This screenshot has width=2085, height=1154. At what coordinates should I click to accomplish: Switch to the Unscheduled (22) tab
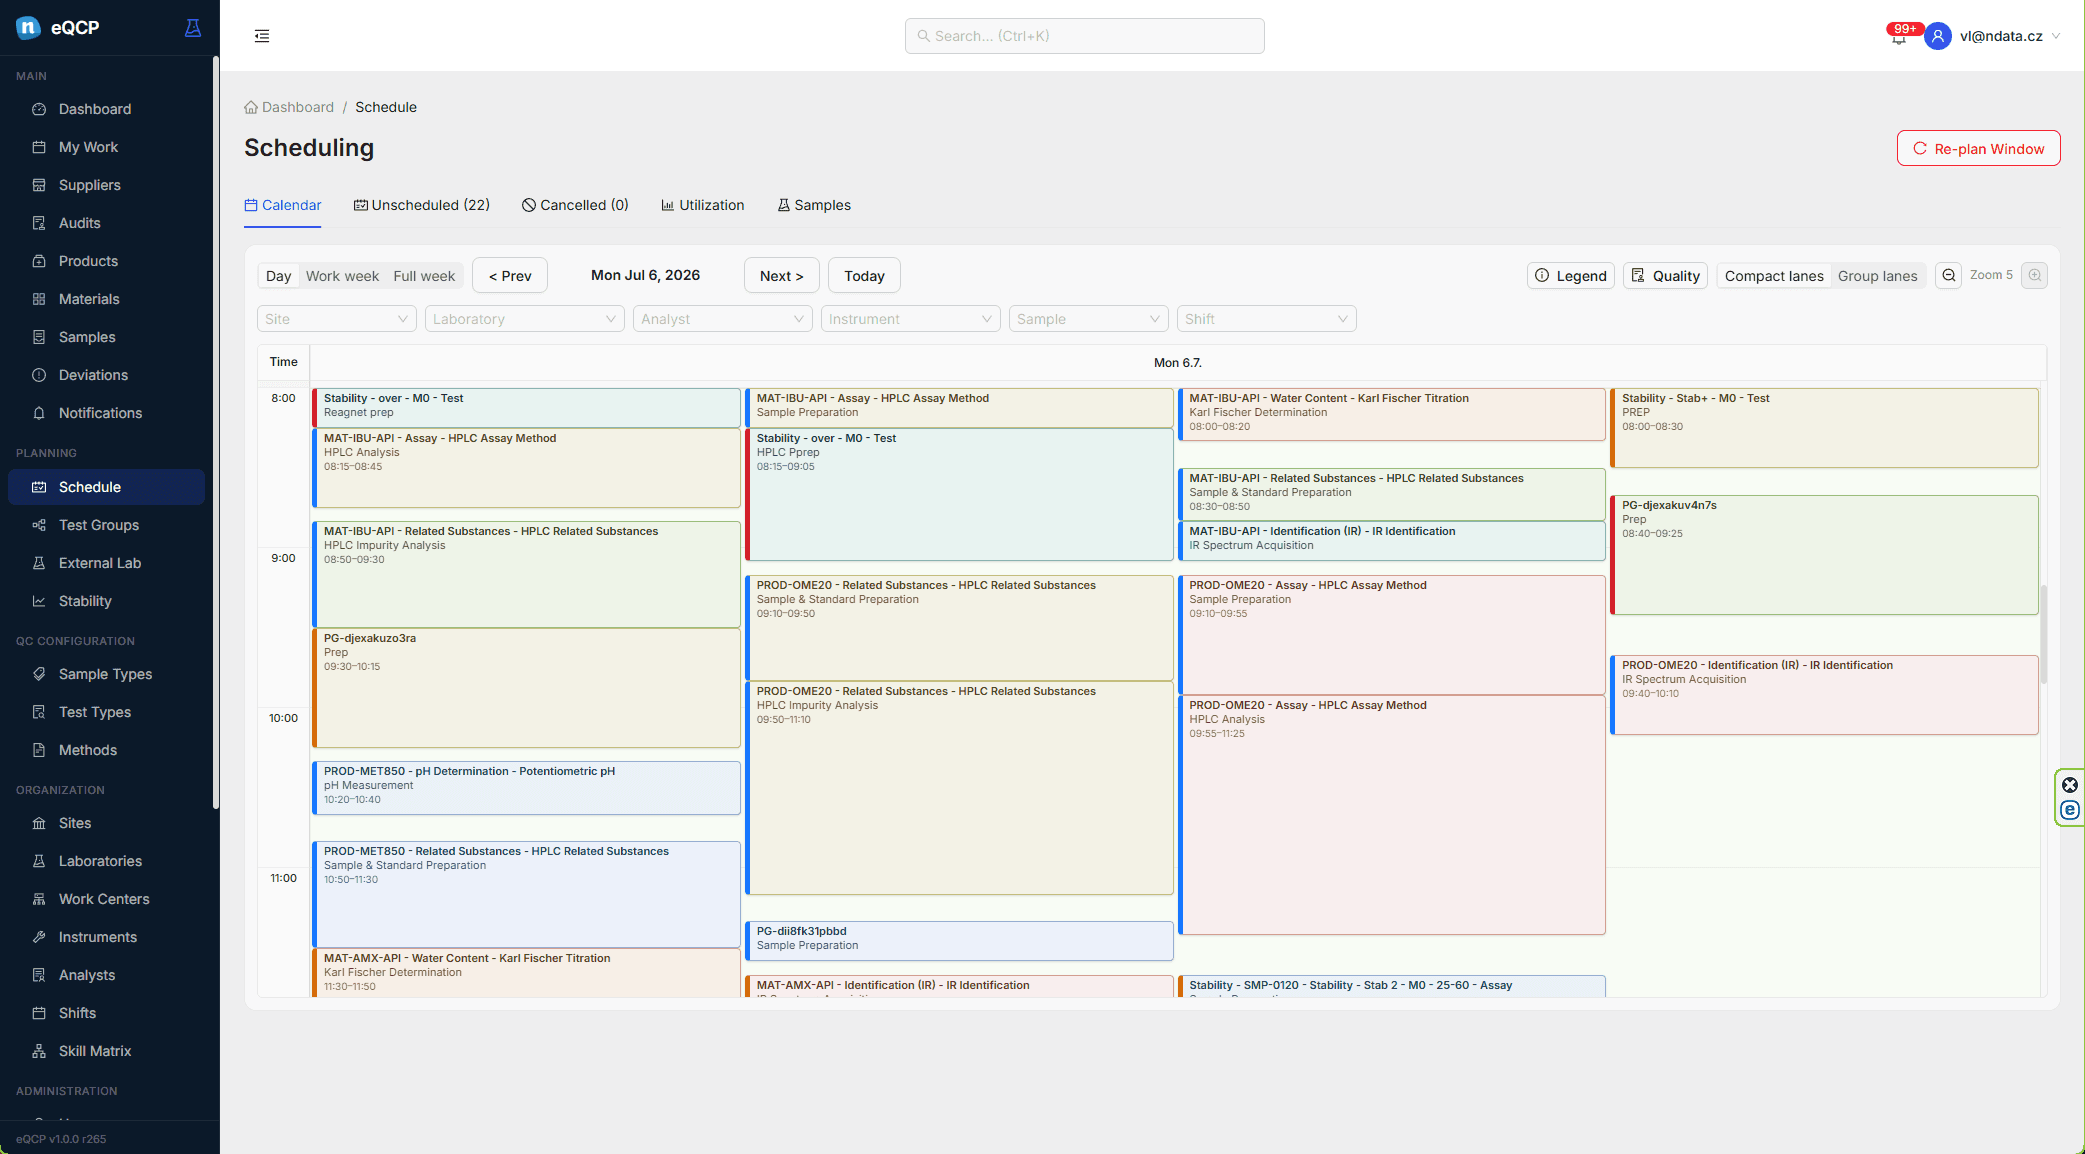[422, 205]
